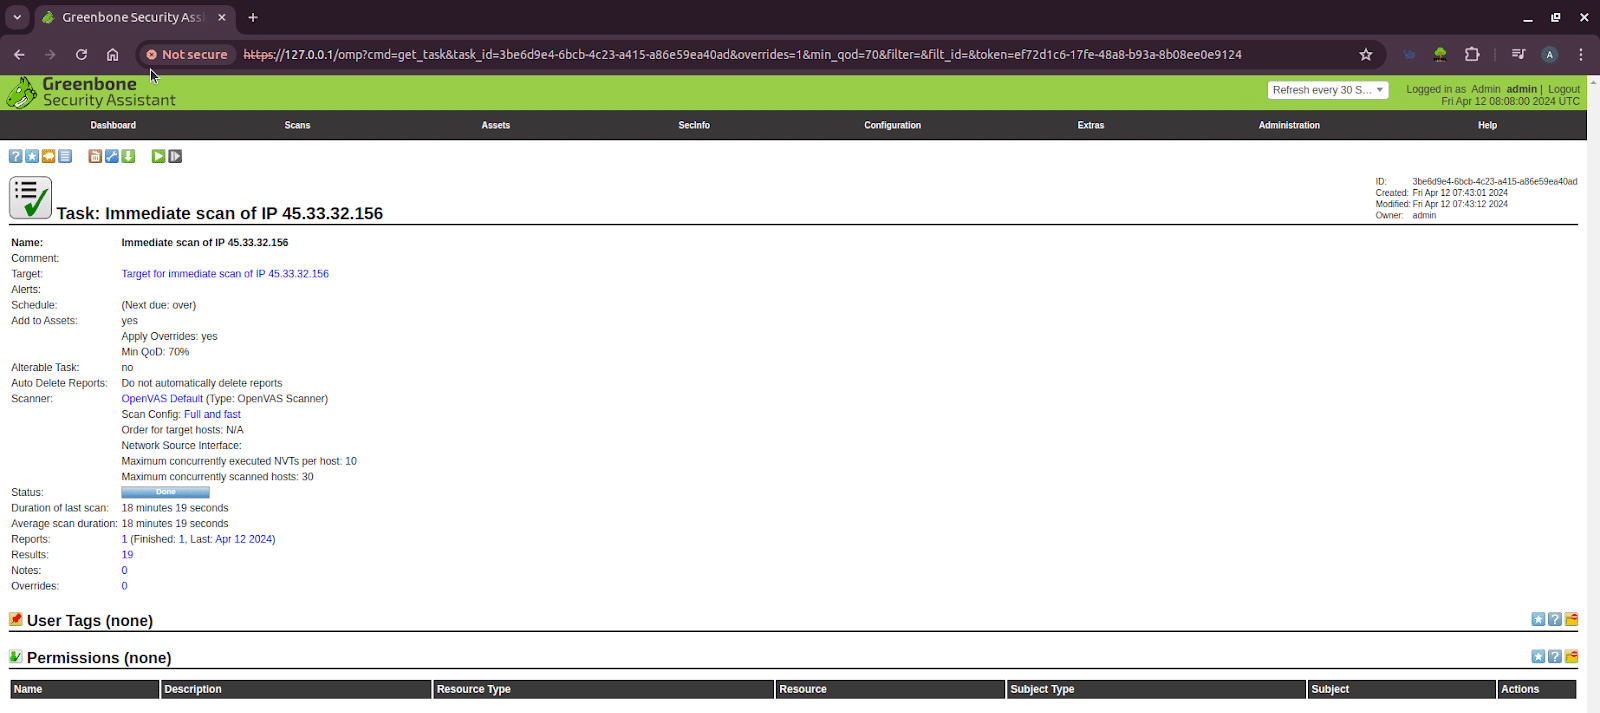Collapse the Permissions section with its folder icon
This screenshot has height=713, width=1600.
pos(1571,656)
